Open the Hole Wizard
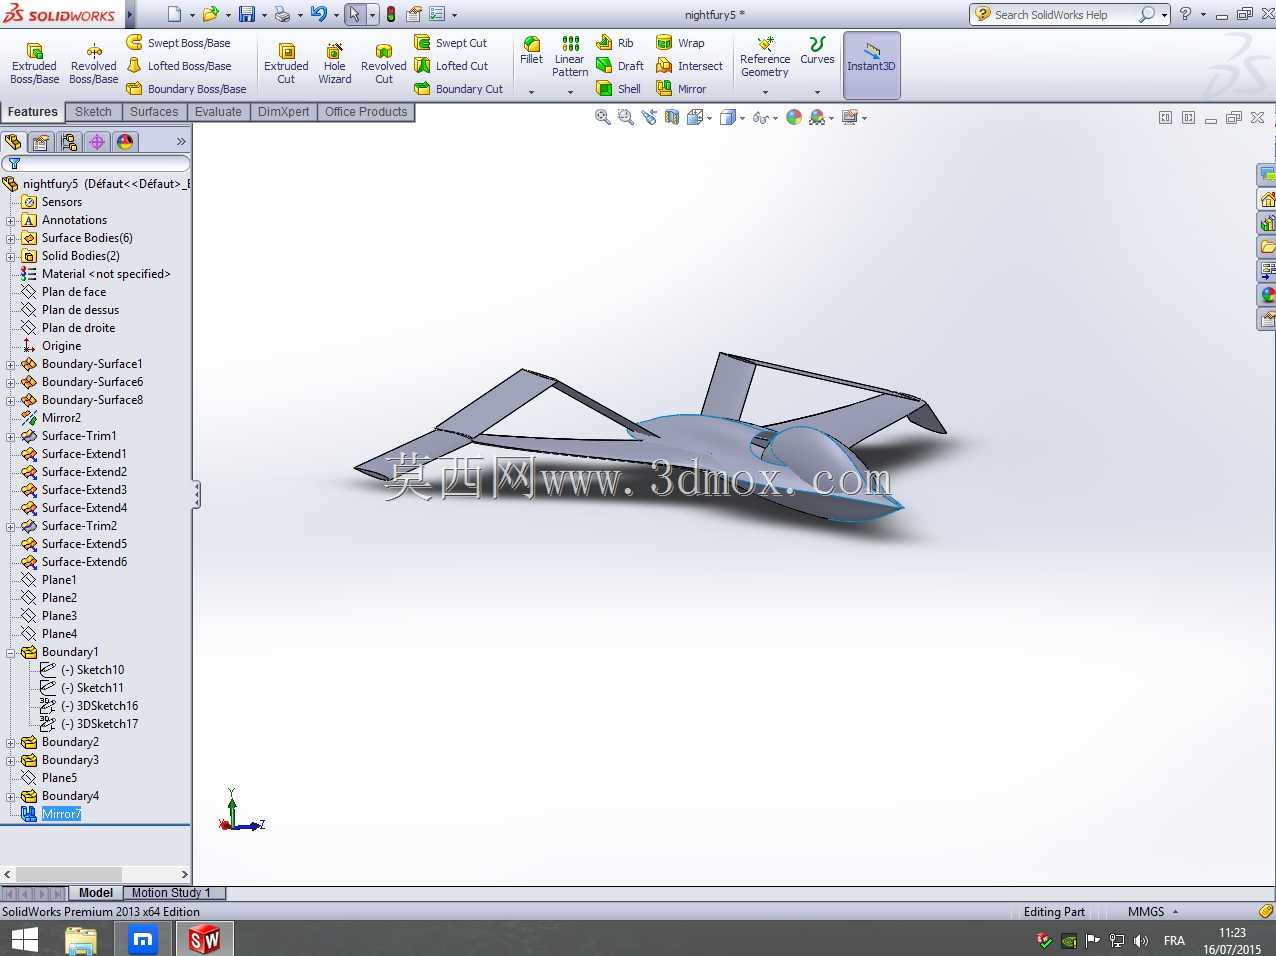Viewport: 1276px width, 956px height. click(335, 64)
